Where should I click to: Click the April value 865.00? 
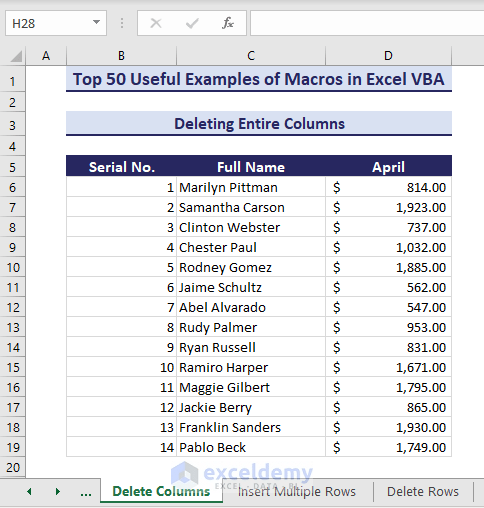point(388,407)
